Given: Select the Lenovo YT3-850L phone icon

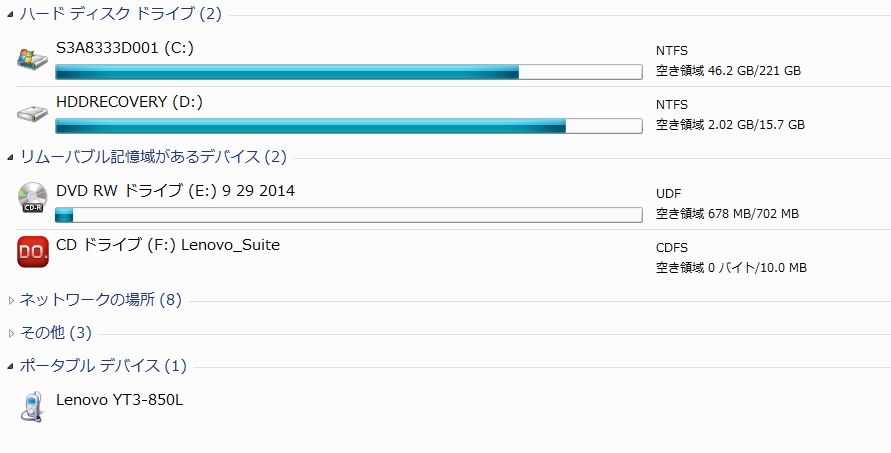Looking at the screenshot, I should (x=31, y=406).
